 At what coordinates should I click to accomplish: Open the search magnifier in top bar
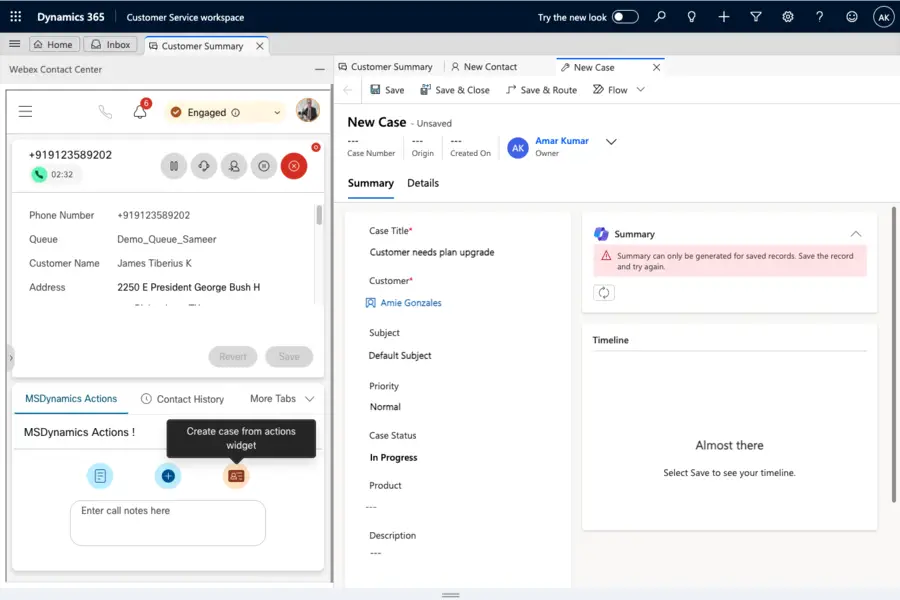point(660,17)
